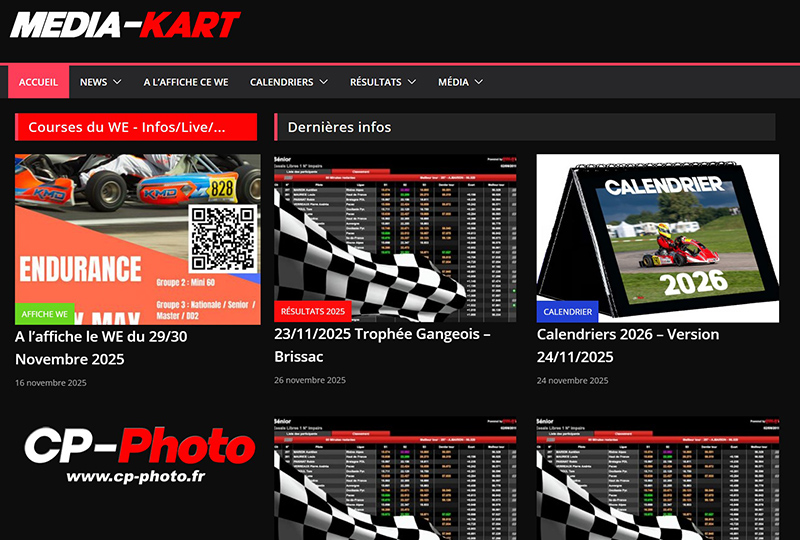Click the Dernières infos section header

[339, 127]
